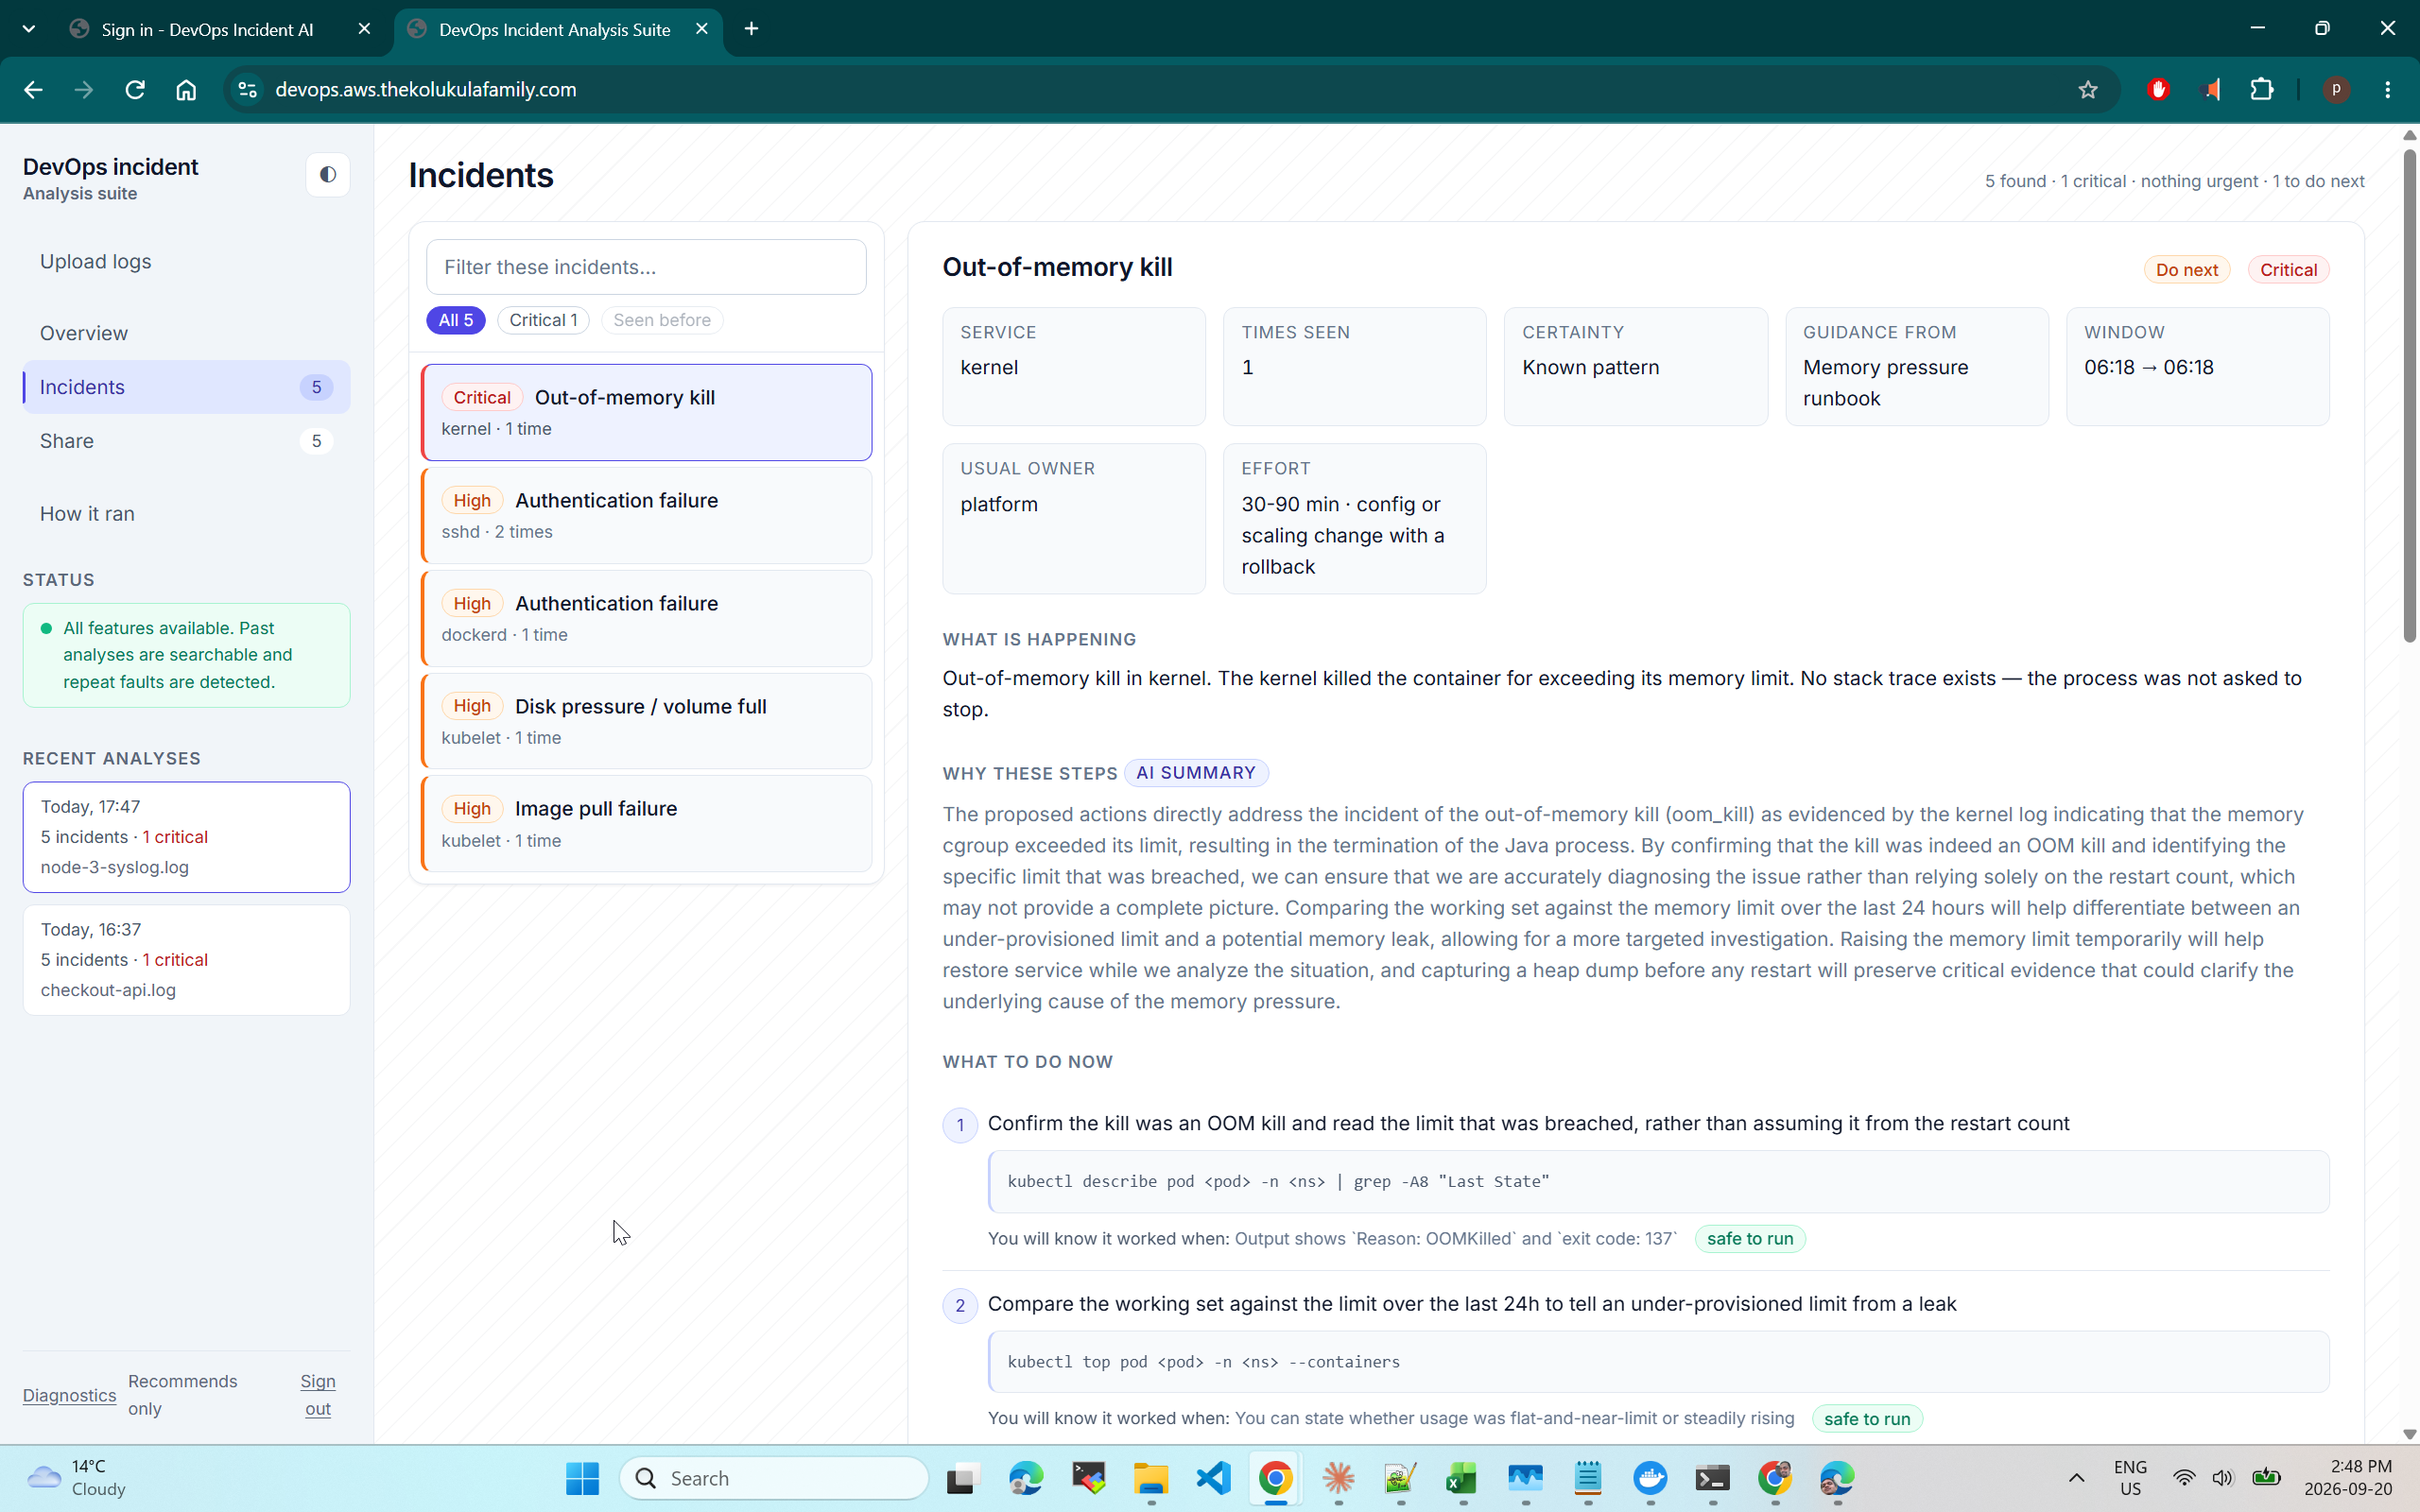This screenshot has width=2420, height=1512.
Task: Show hidden system tray icons
Action: (x=2076, y=1478)
